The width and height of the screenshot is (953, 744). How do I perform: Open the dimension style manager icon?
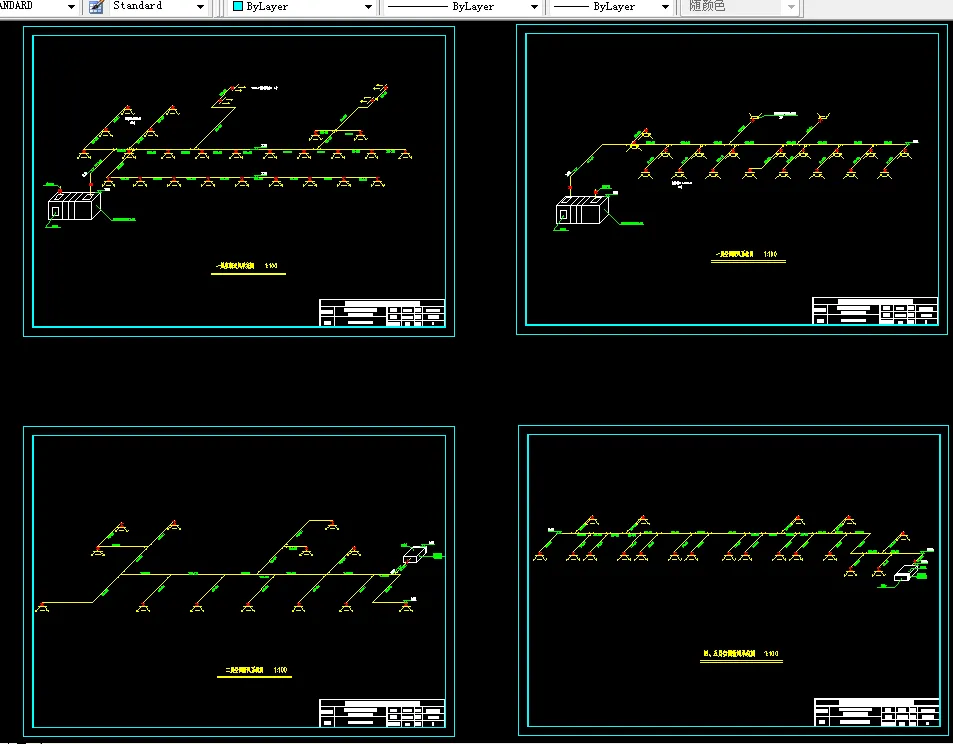point(96,7)
